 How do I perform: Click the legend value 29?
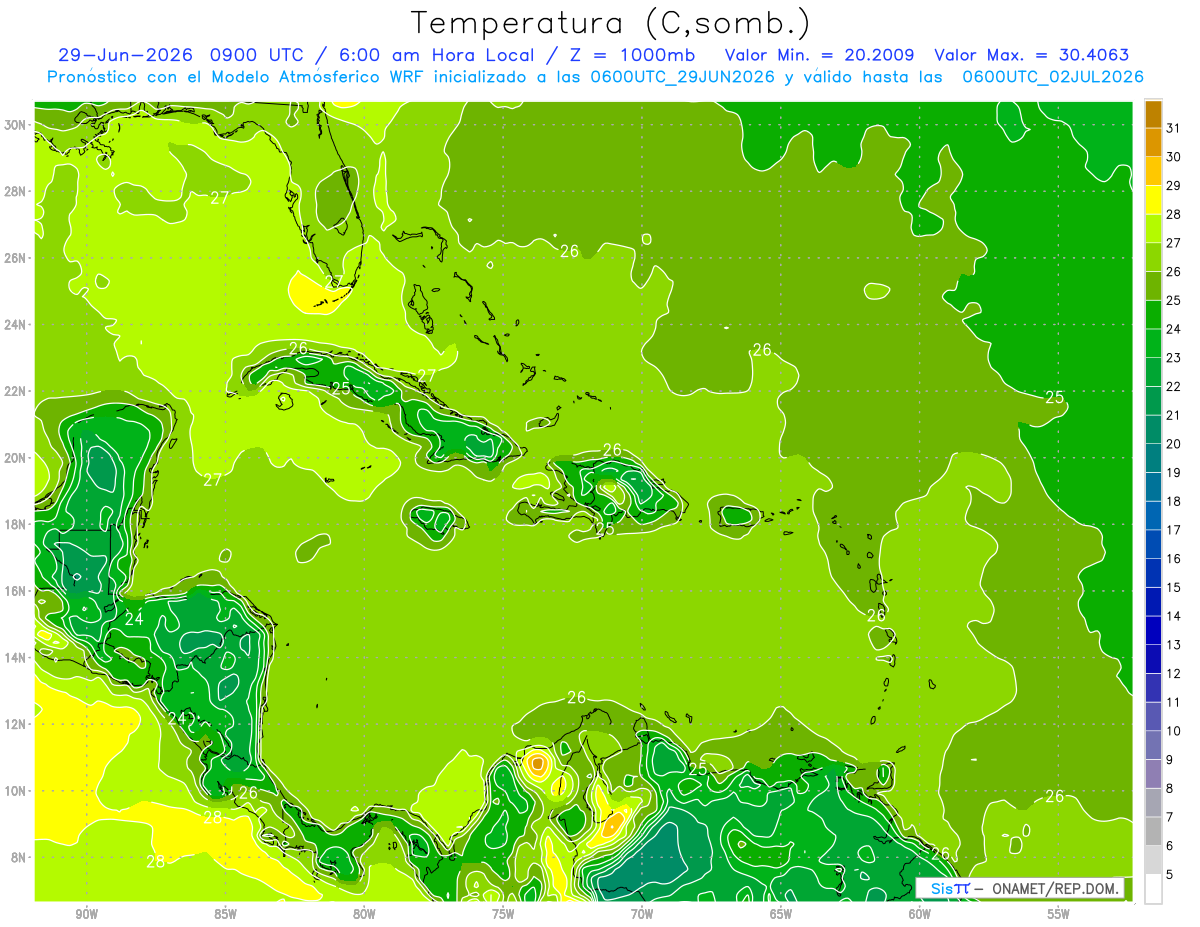1173,186
